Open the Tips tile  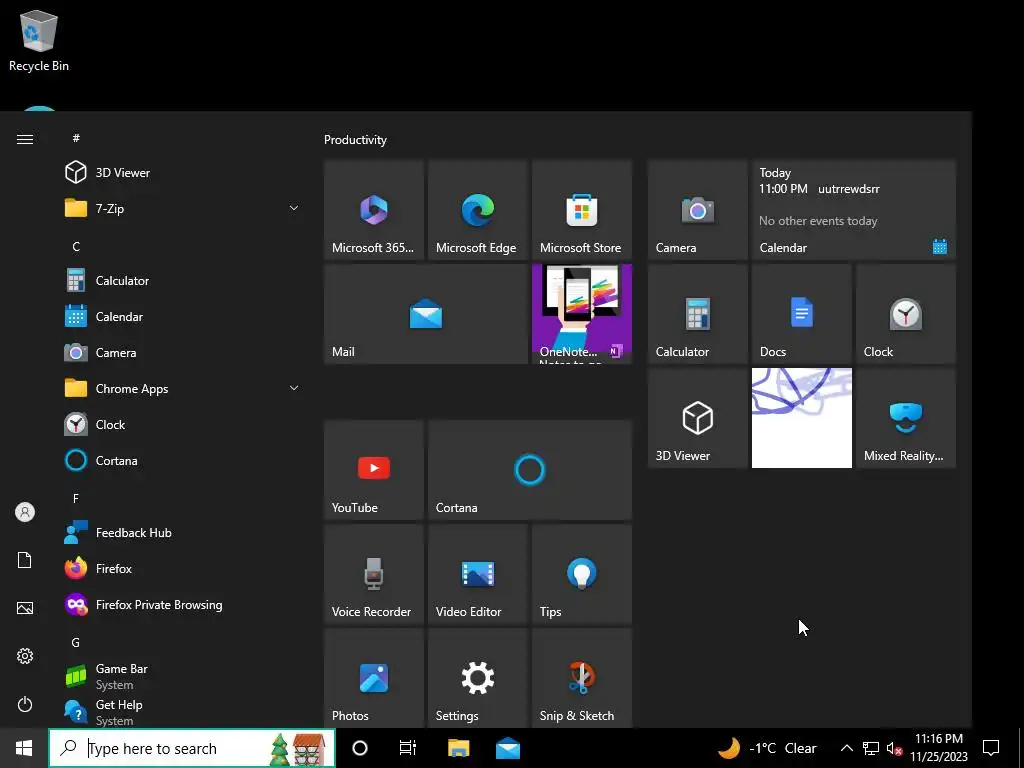582,574
